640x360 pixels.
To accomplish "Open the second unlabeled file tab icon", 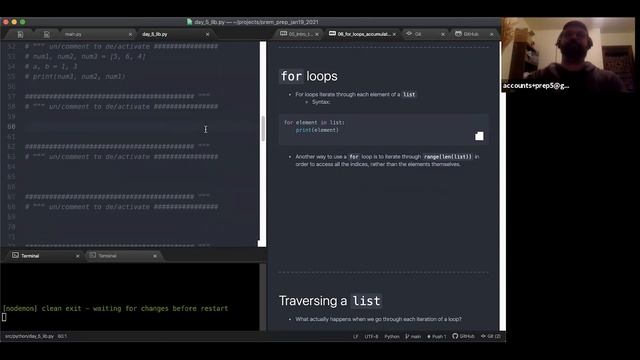I will (47, 35).
